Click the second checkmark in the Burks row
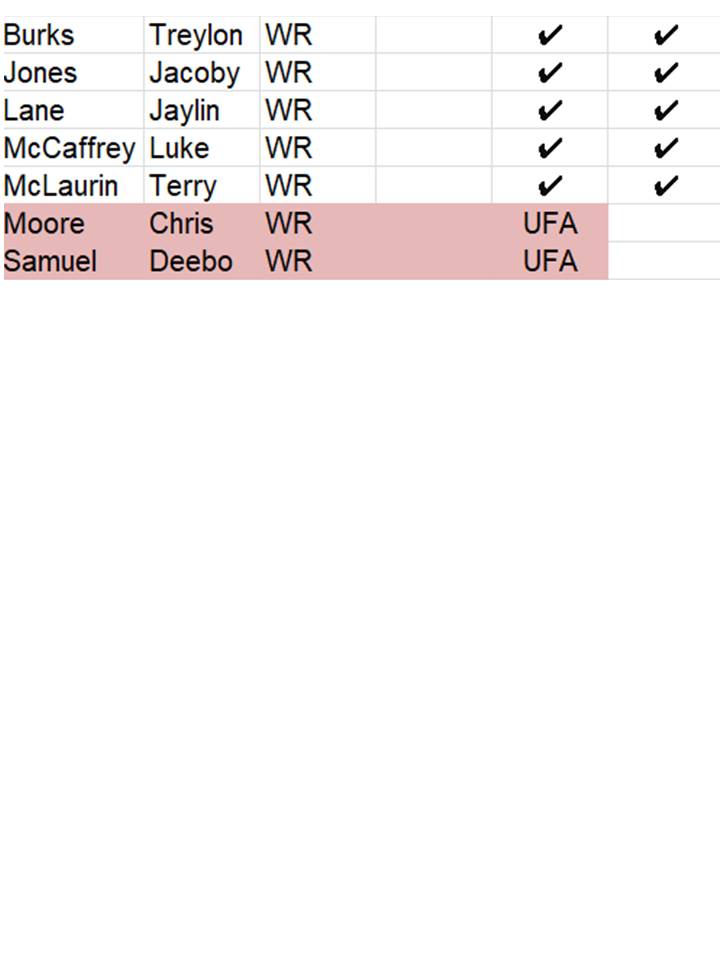This screenshot has height=960, width=720. 665,36
